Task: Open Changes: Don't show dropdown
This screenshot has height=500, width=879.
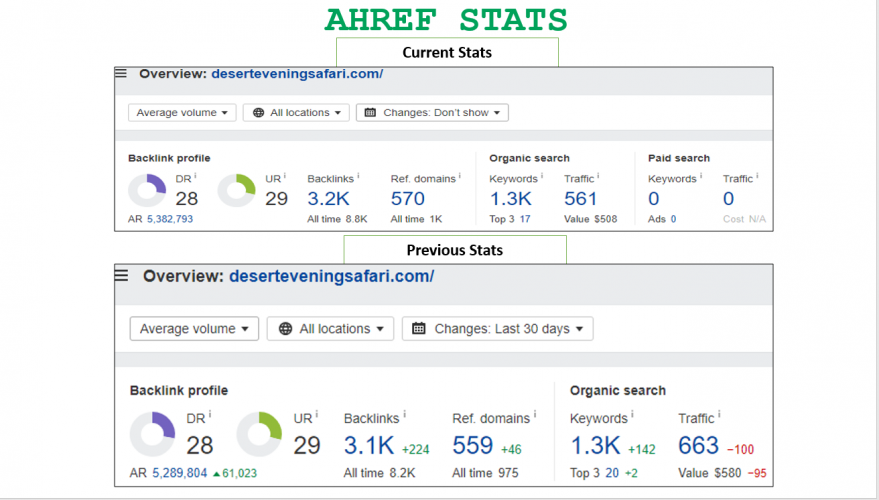Action: click(432, 113)
